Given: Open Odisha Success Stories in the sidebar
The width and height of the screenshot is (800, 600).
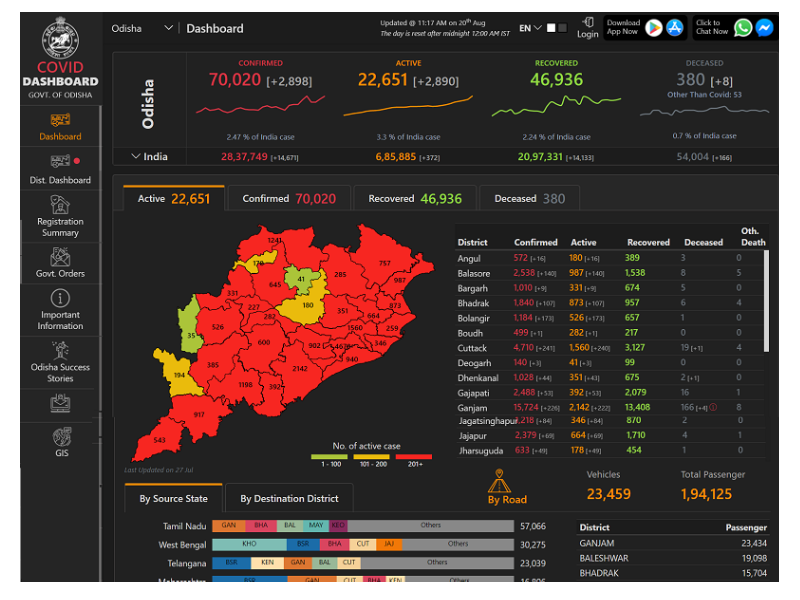Looking at the screenshot, I should coord(60,352).
